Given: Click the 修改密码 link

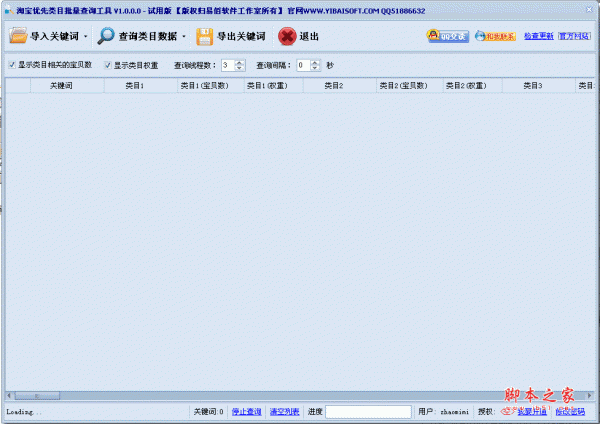Looking at the screenshot, I should click(570, 412).
